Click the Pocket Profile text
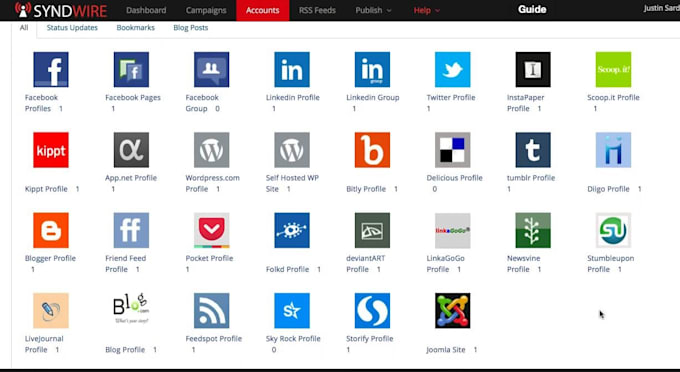This screenshot has width=680, height=372. pyautogui.click(x=209, y=258)
